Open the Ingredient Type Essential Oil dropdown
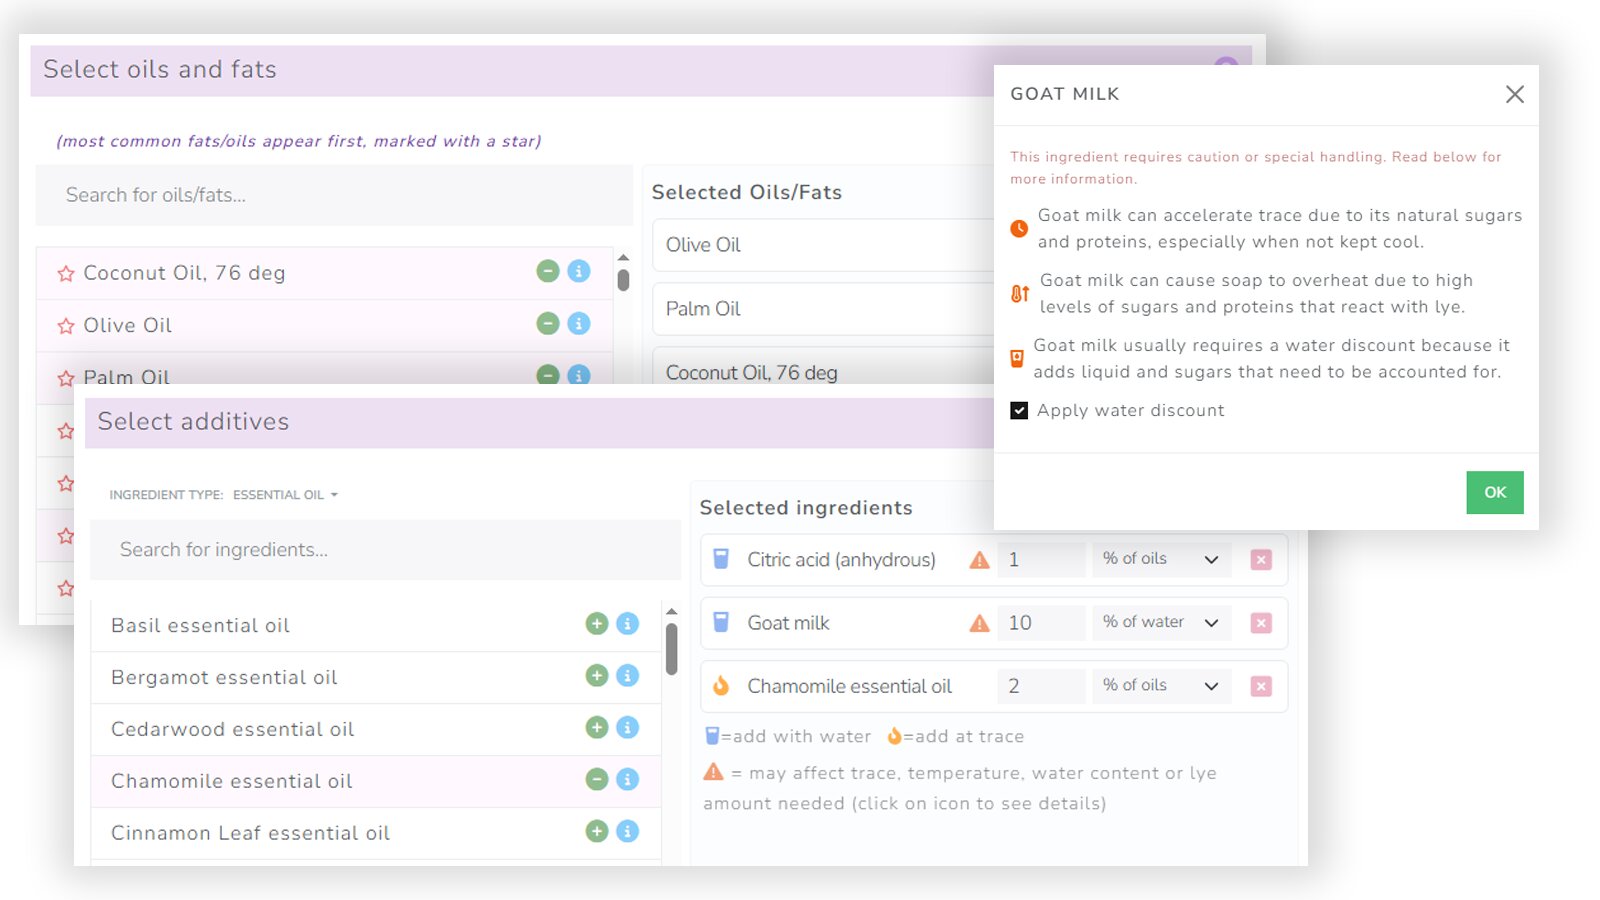The height and width of the screenshot is (900, 1600). point(284,495)
